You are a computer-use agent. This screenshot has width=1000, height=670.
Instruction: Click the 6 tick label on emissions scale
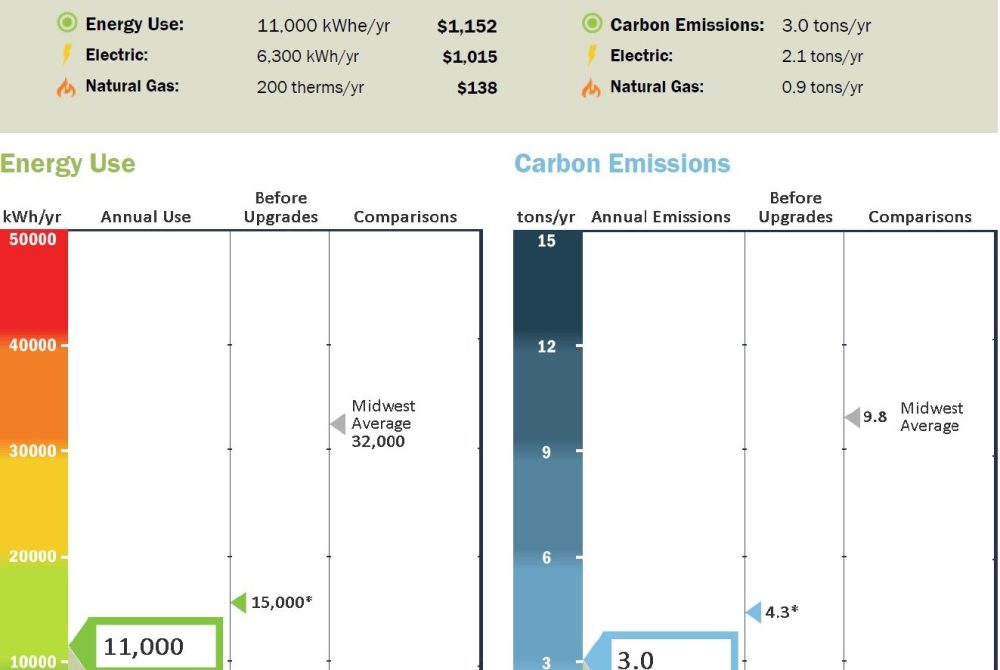click(x=547, y=558)
